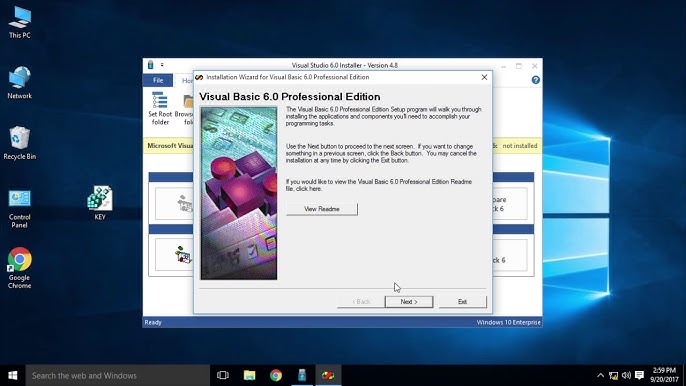Click the Exit button in wizard
The image size is (686, 386).
click(462, 302)
